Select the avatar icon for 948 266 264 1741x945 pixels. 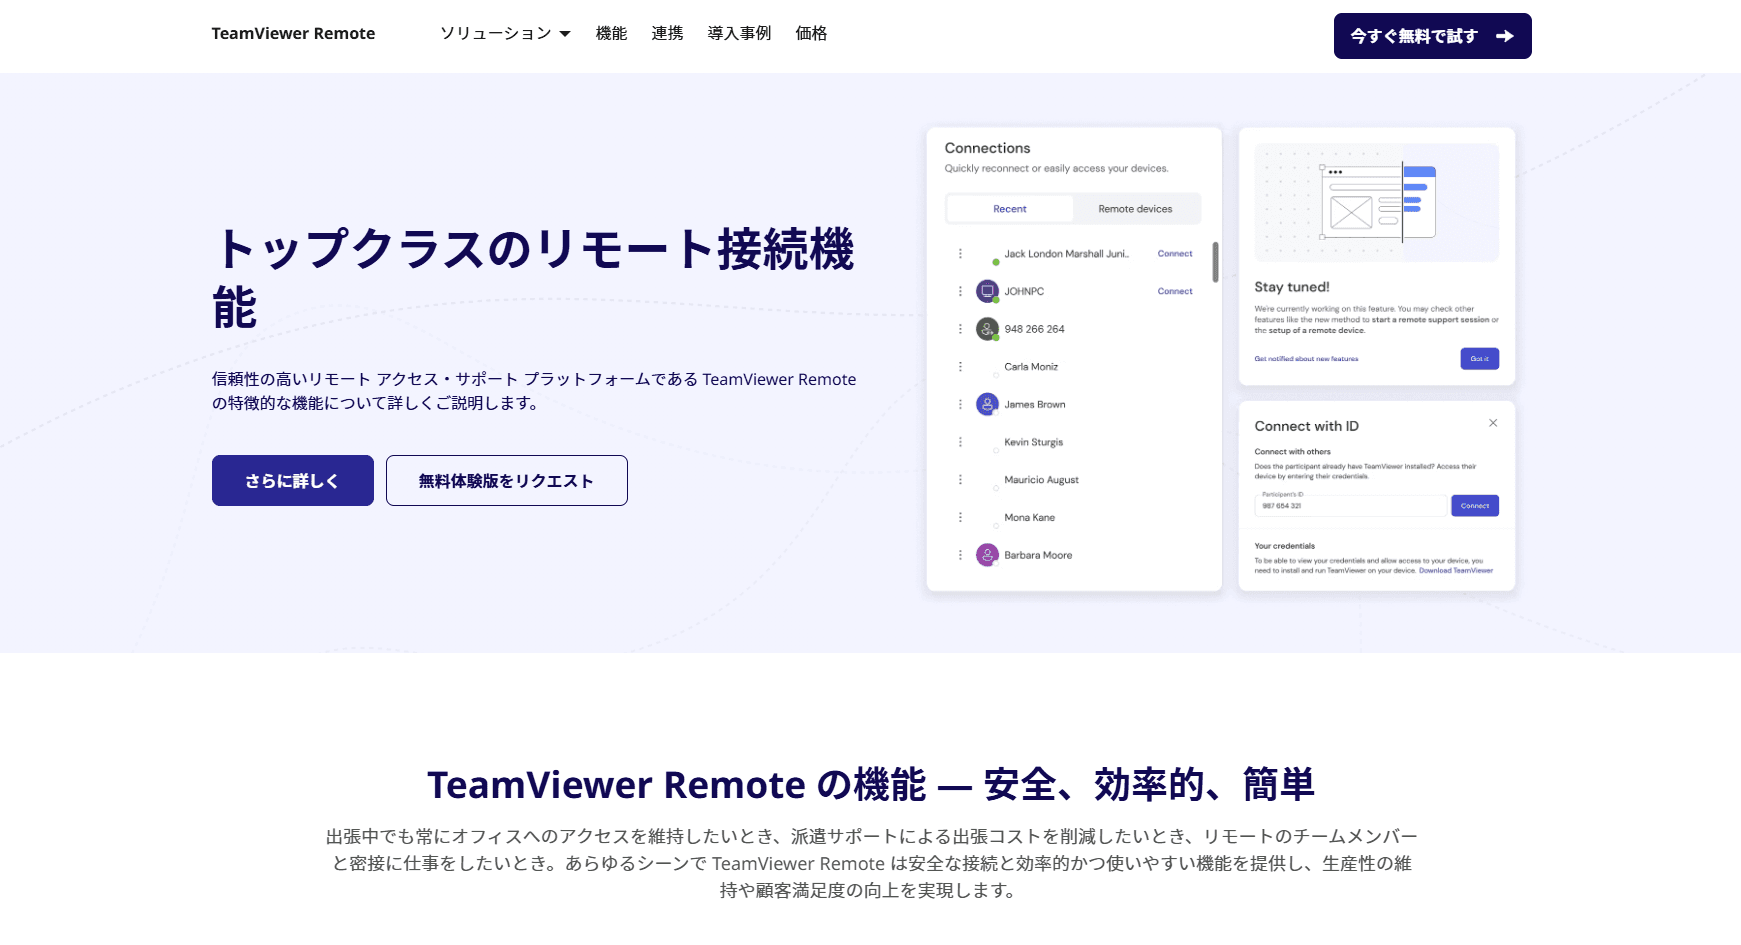[x=987, y=329]
